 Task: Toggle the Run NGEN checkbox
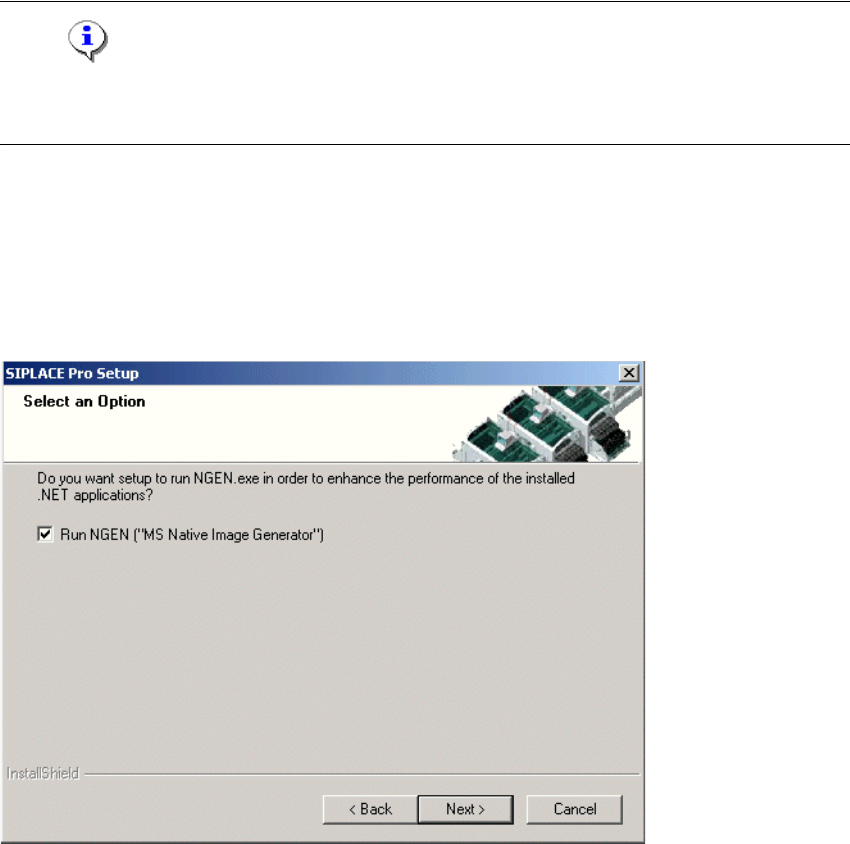coord(45,534)
